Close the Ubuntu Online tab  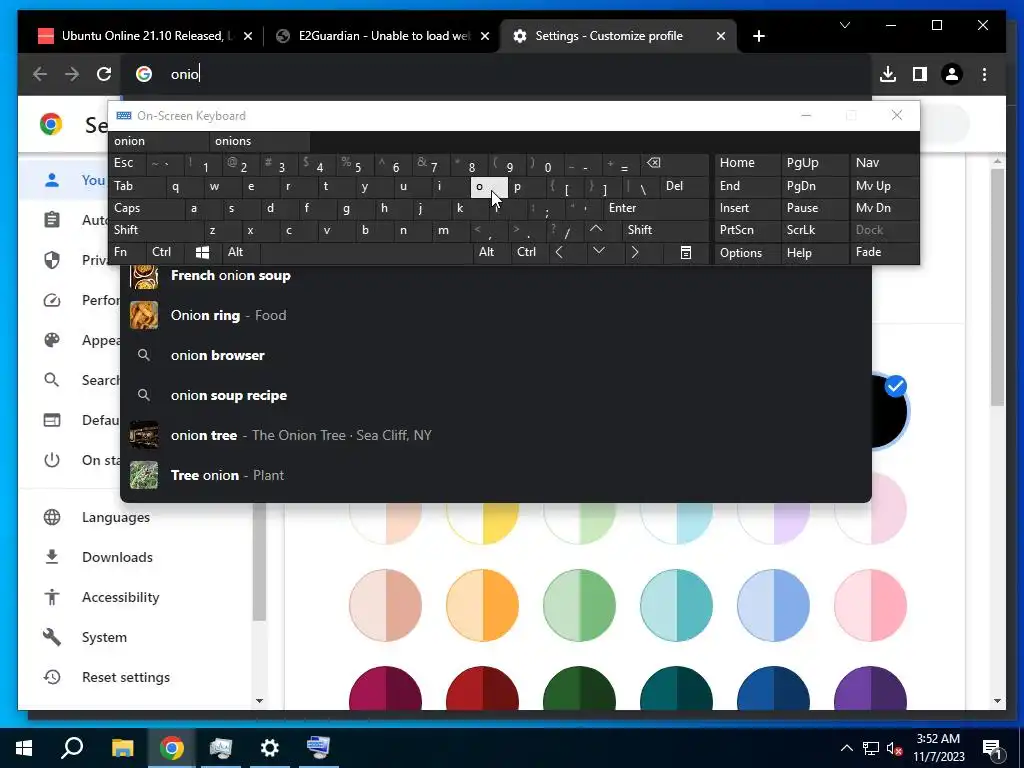pos(248,36)
